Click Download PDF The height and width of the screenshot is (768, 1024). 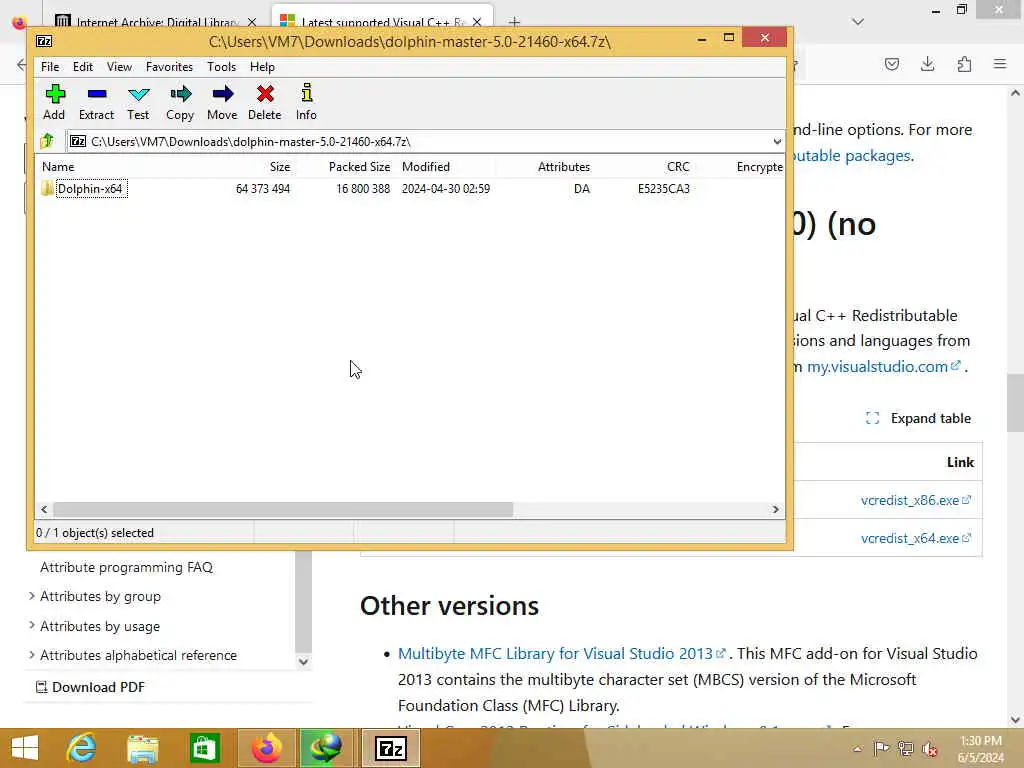(x=90, y=687)
